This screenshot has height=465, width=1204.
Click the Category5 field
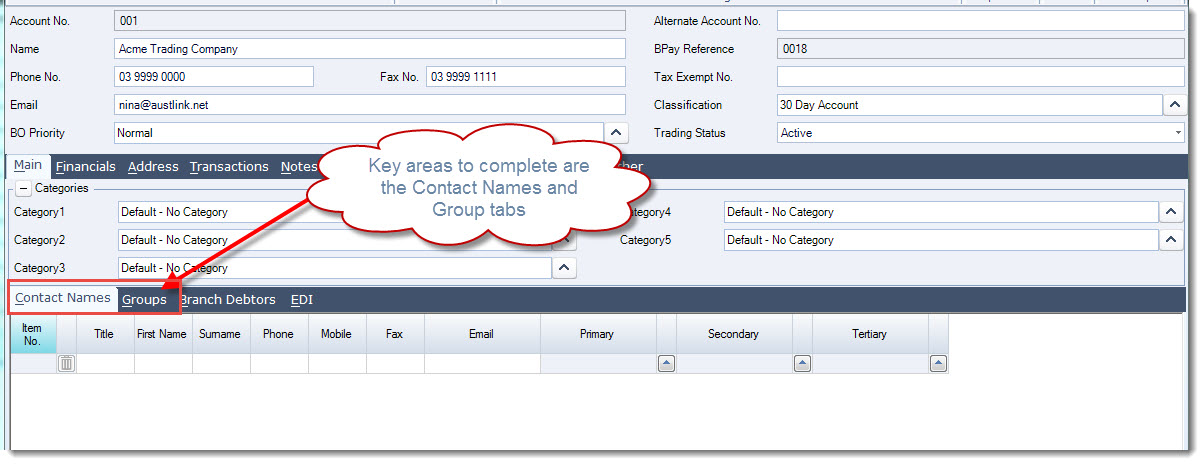click(x=940, y=240)
